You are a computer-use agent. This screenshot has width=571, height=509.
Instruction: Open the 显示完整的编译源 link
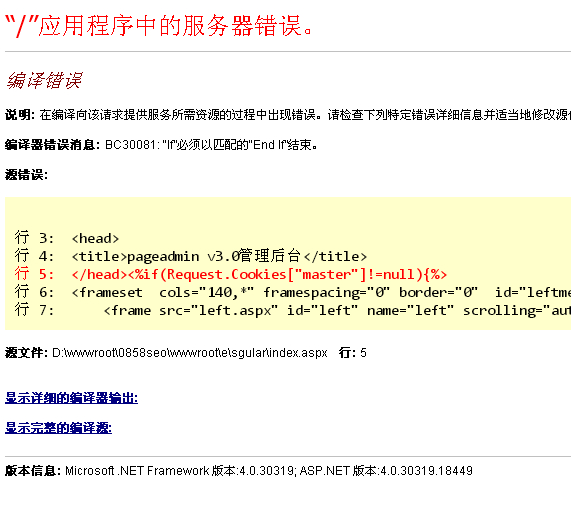click(x=58, y=427)
